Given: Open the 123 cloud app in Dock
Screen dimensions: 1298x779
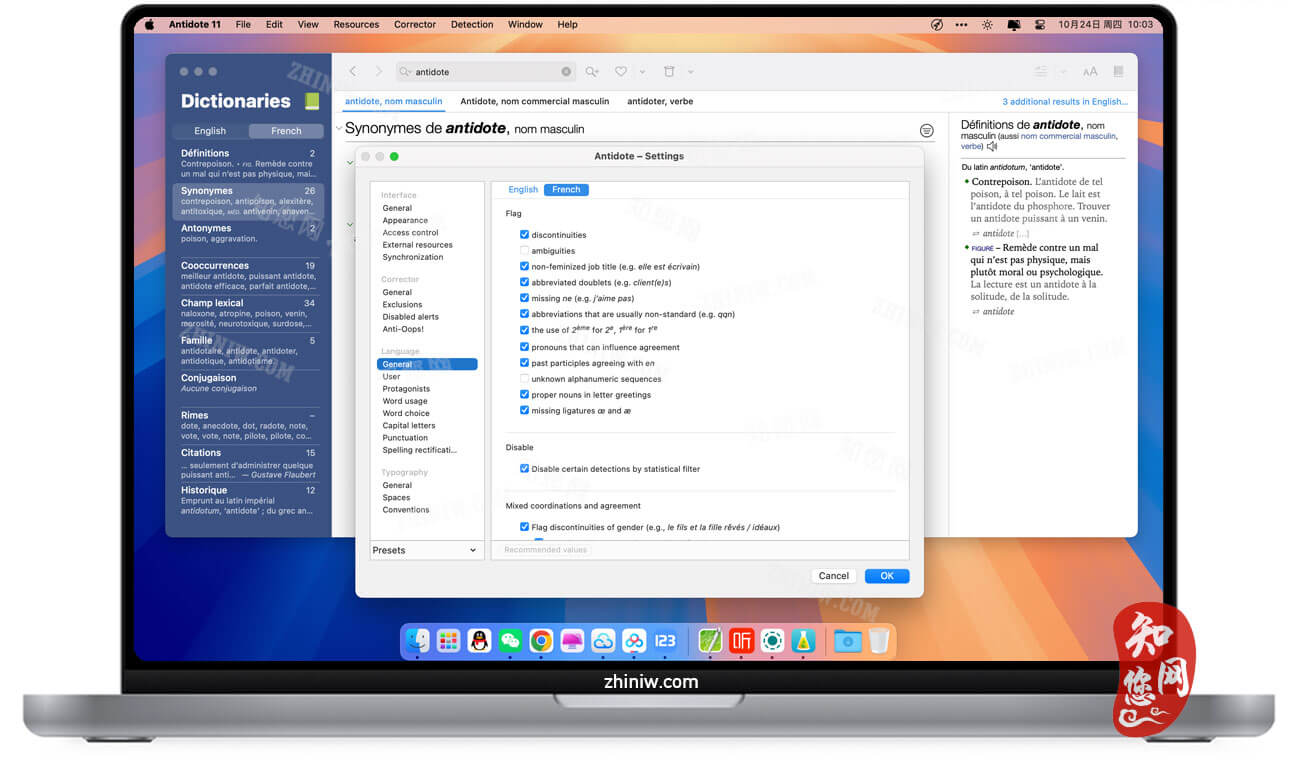Looking at the screenshot, I should (665, 641).
